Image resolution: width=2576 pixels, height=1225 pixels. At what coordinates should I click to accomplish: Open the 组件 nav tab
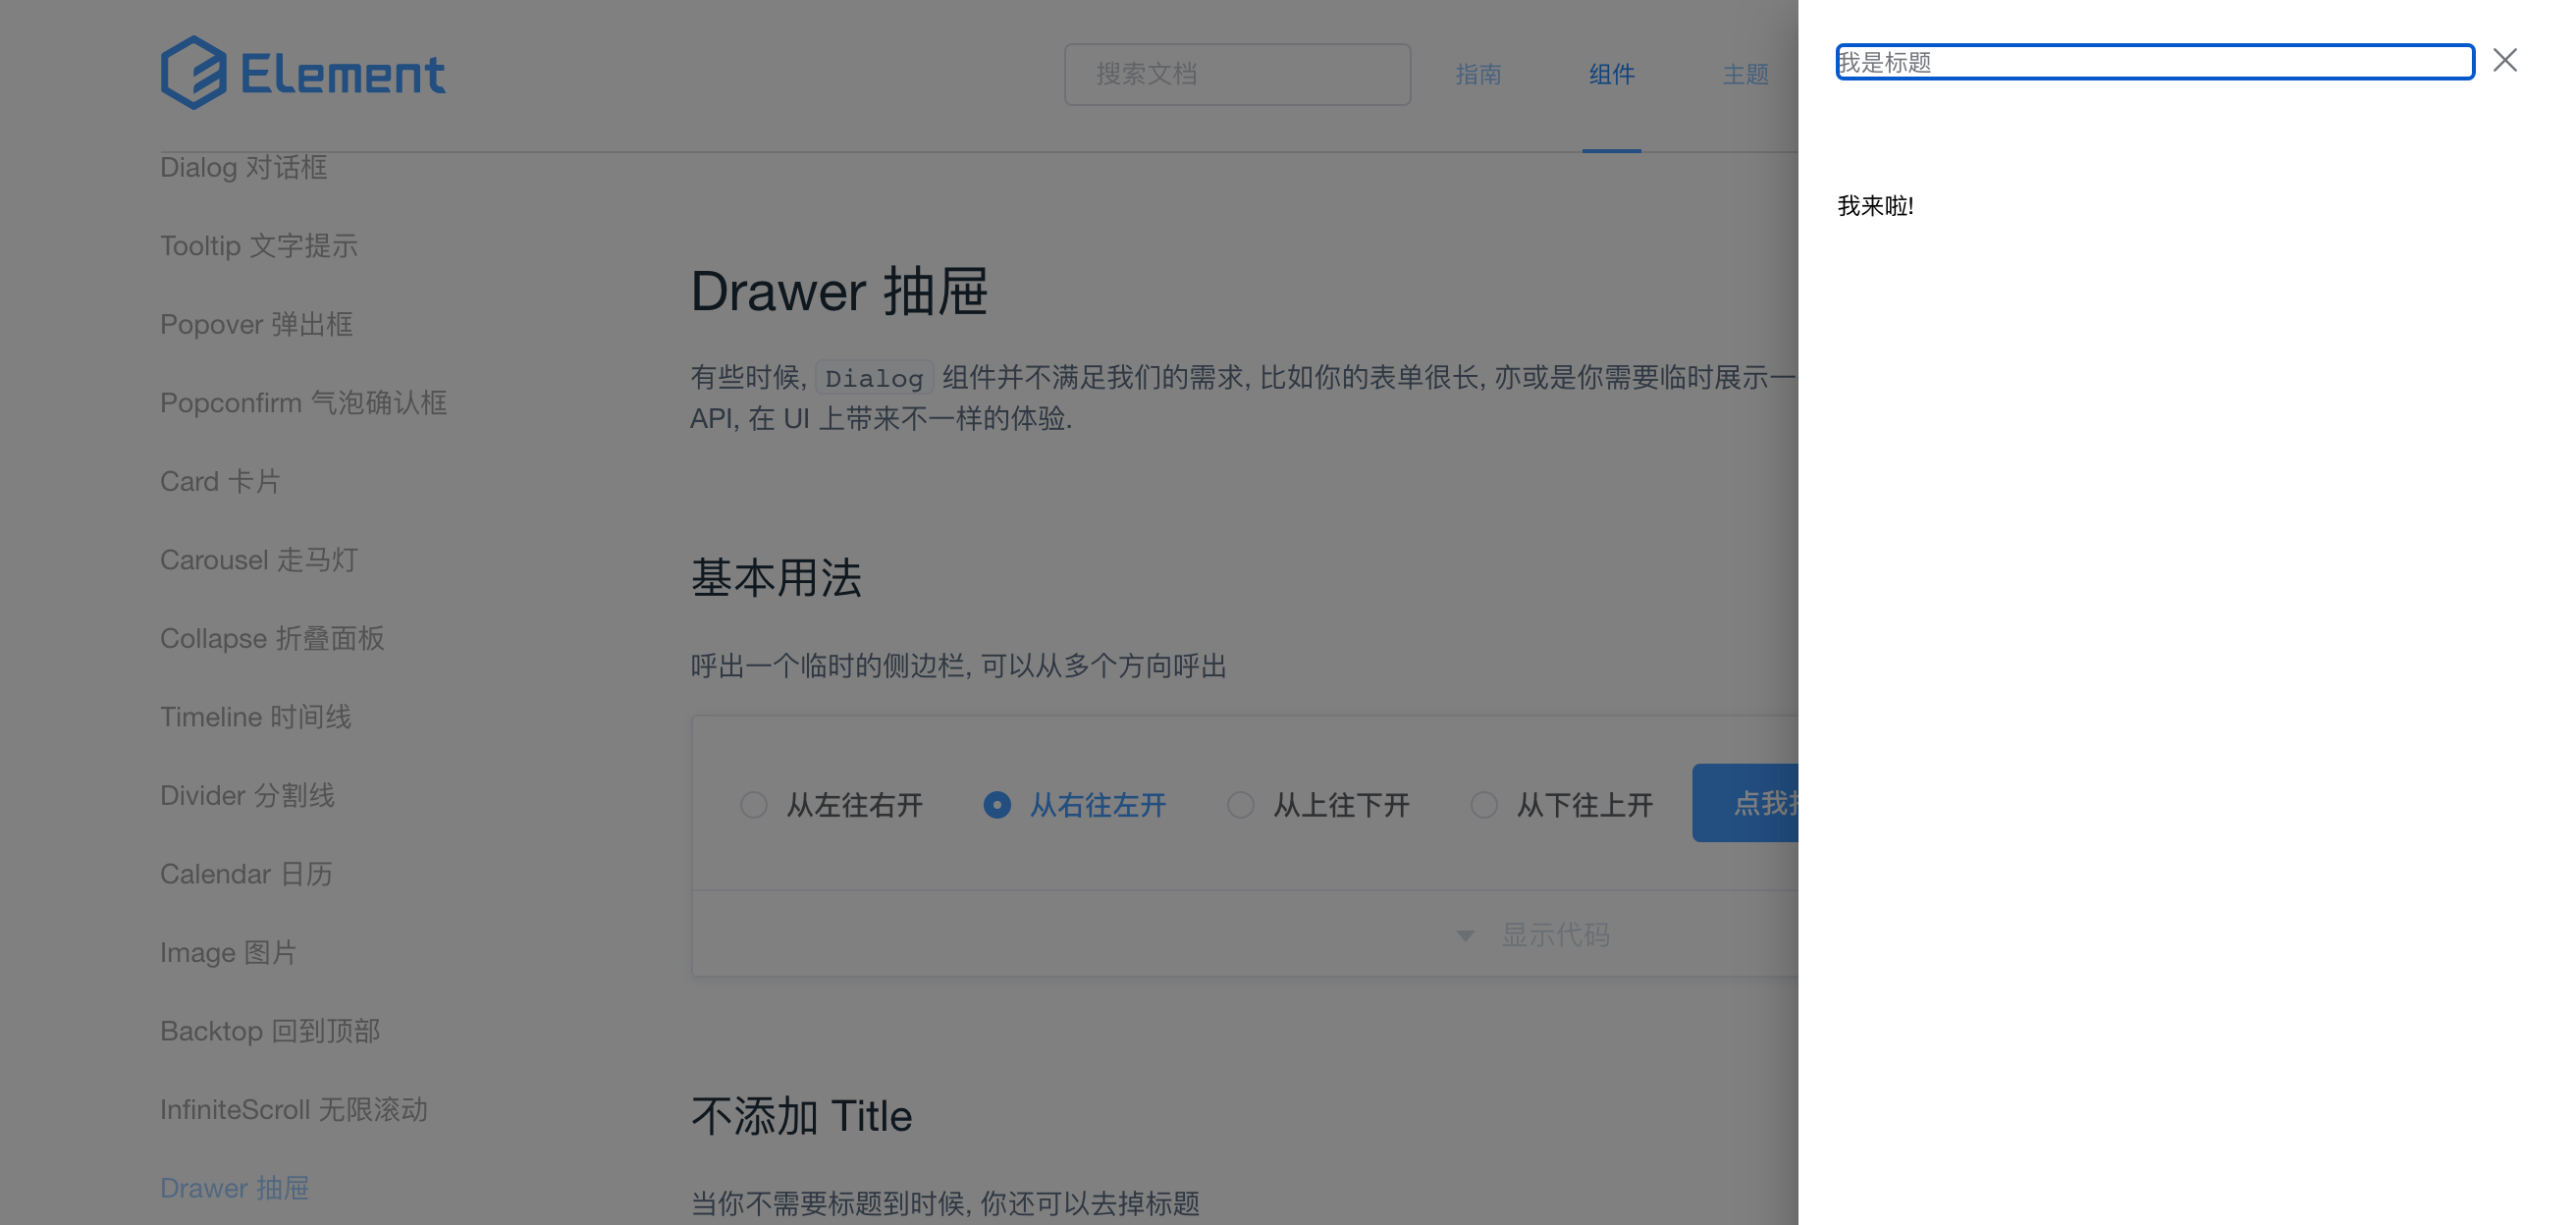coord(1611,74)
